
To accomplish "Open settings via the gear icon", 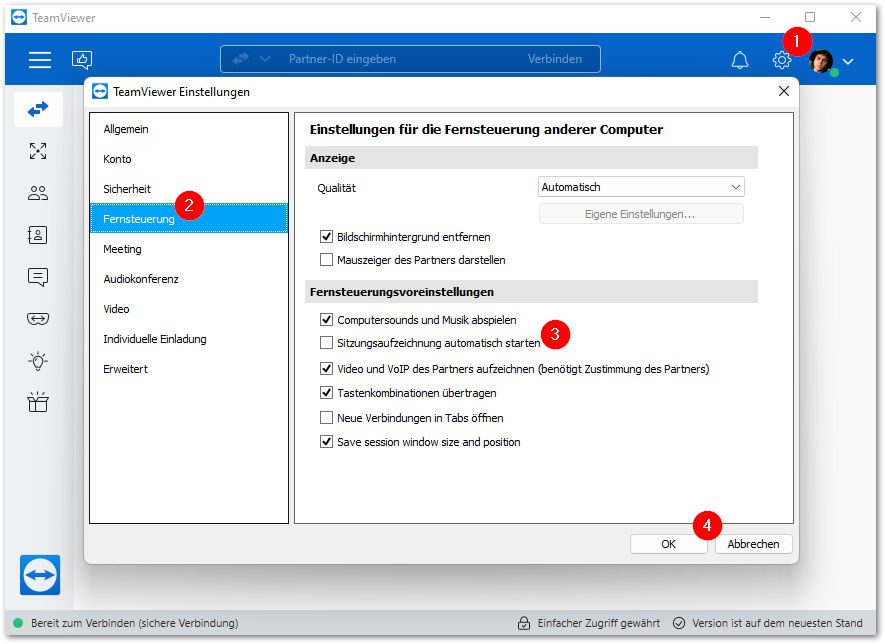I will [782, 60].
